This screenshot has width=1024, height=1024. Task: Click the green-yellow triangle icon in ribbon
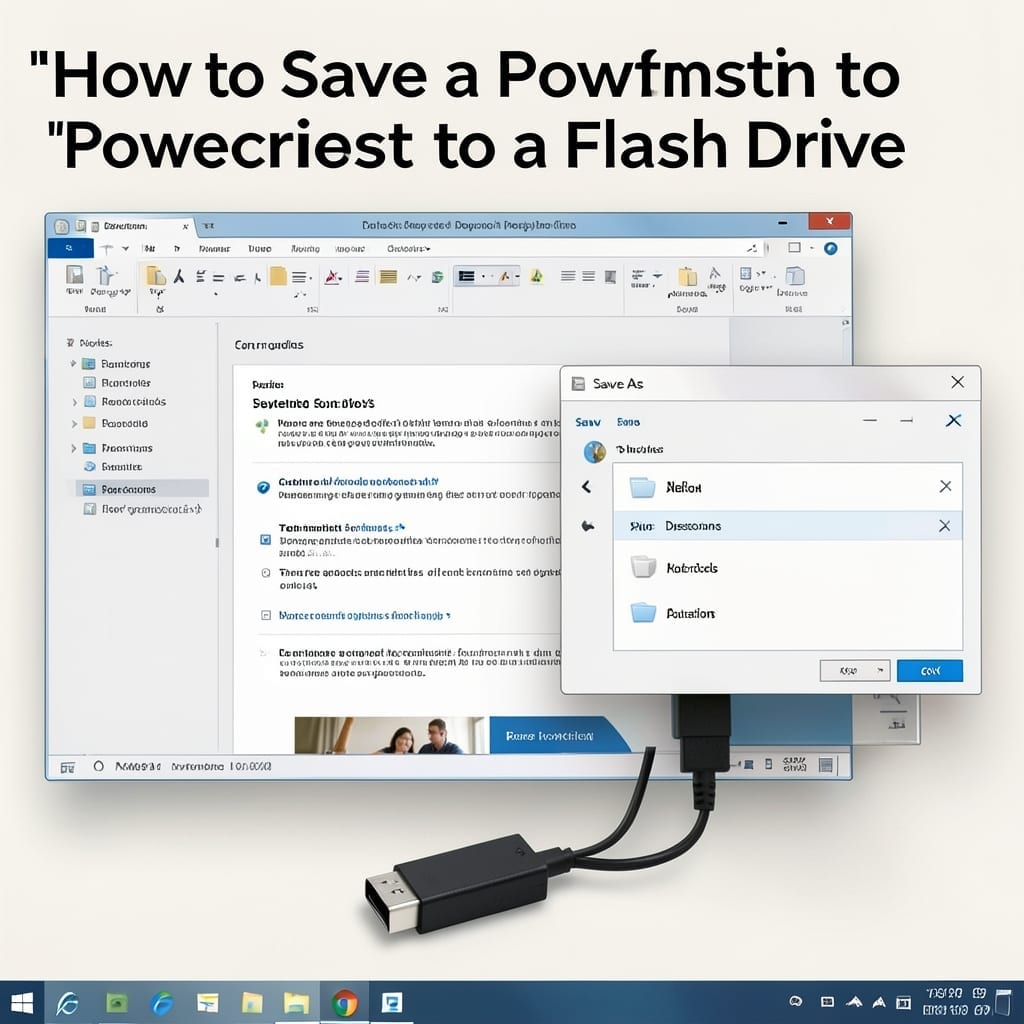pyautogui.click(x=537, y=276)
